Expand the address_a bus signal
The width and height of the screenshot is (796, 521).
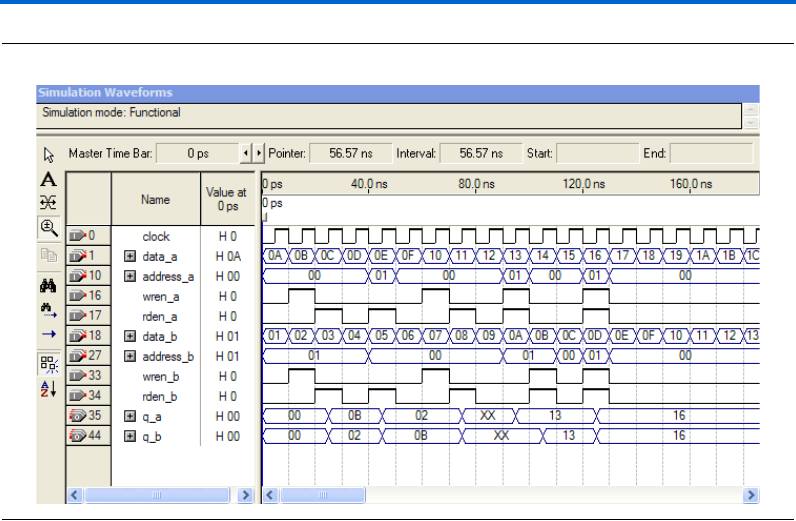pos(129,276)
